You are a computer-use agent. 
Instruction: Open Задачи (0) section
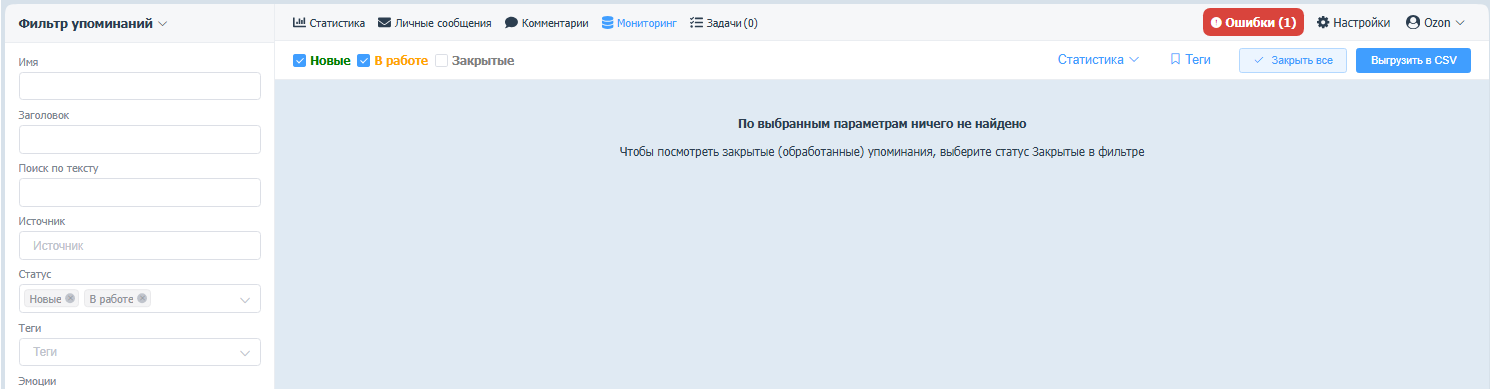(724, 22)
